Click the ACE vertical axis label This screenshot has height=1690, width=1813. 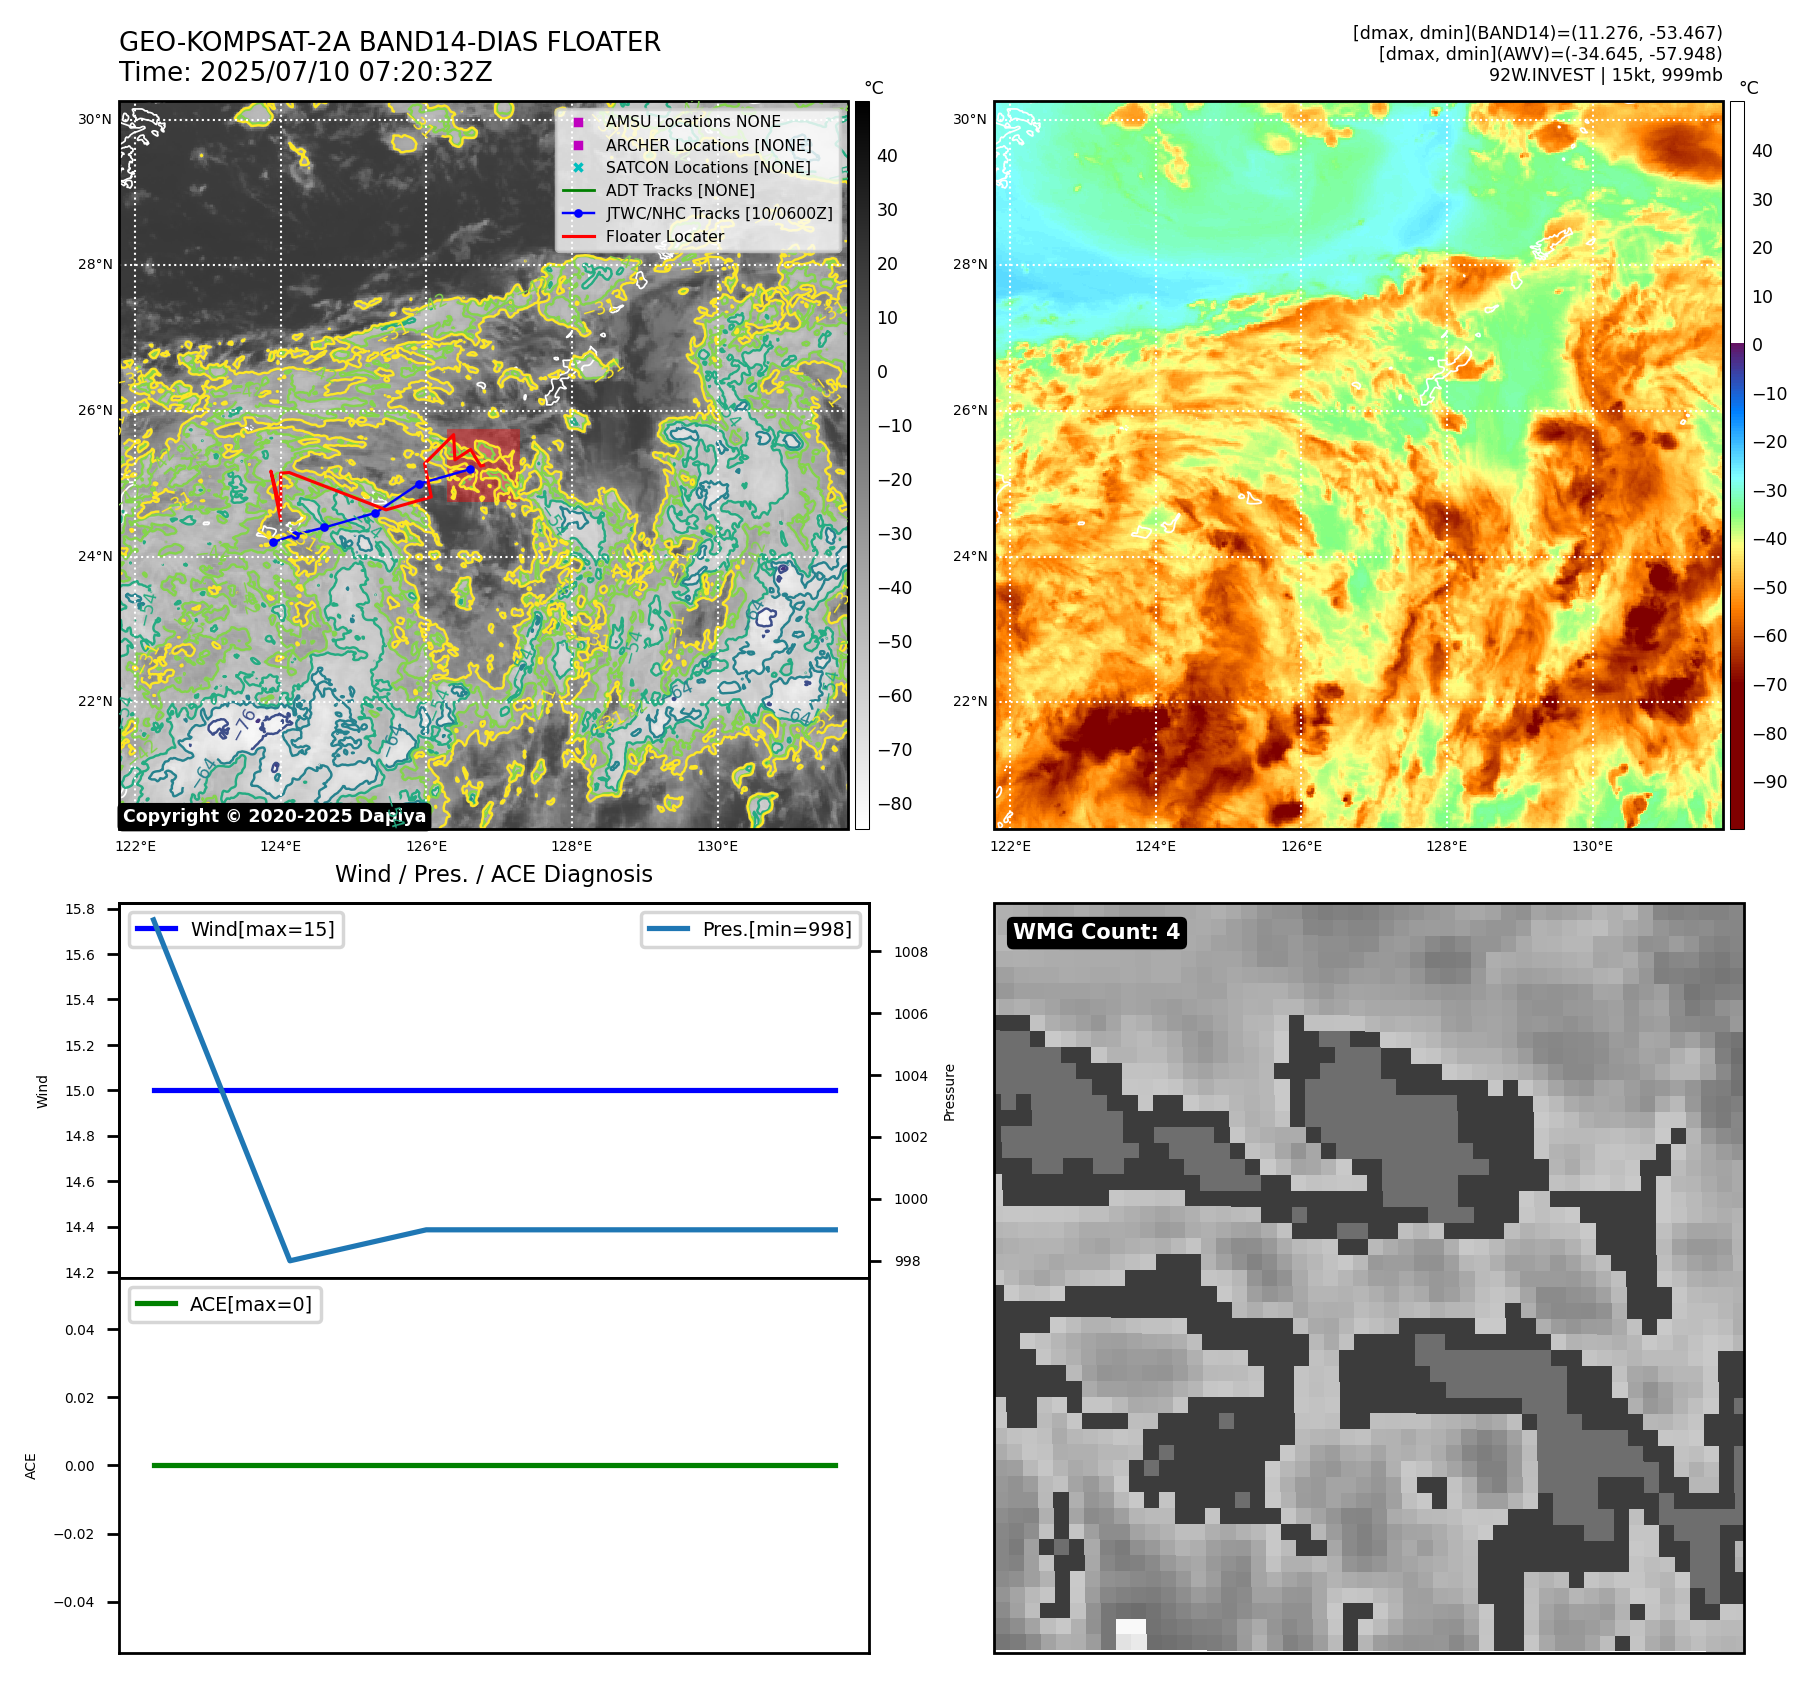[30, 1466]
